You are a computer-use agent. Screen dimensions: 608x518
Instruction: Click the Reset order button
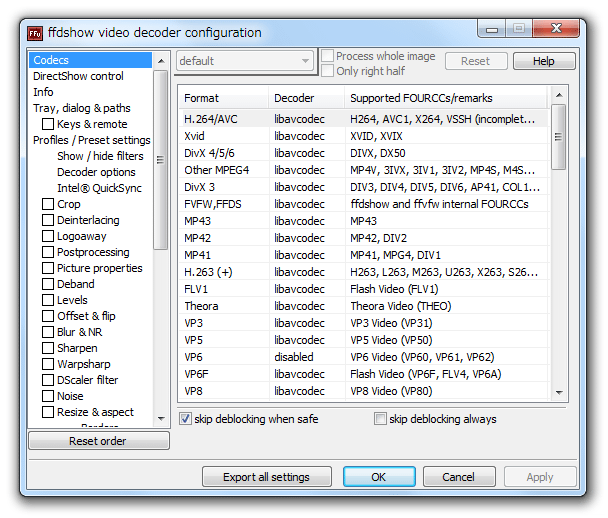[x=98, y=441]
